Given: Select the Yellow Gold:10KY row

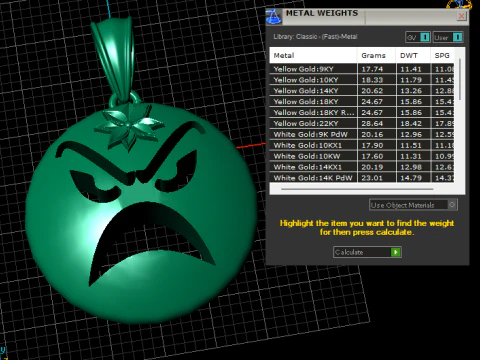Looking at the screenshot, I should (x=362, y=80).
